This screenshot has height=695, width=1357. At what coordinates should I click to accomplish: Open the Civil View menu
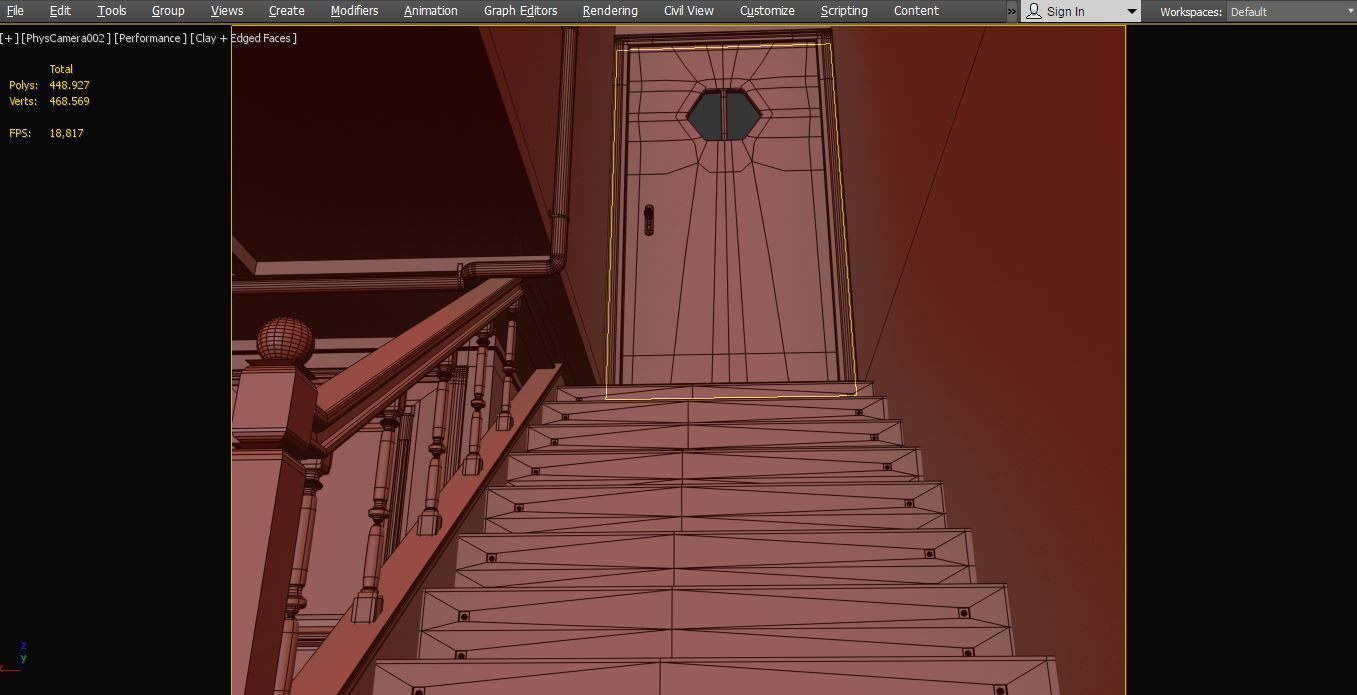(x=688, y=11)
